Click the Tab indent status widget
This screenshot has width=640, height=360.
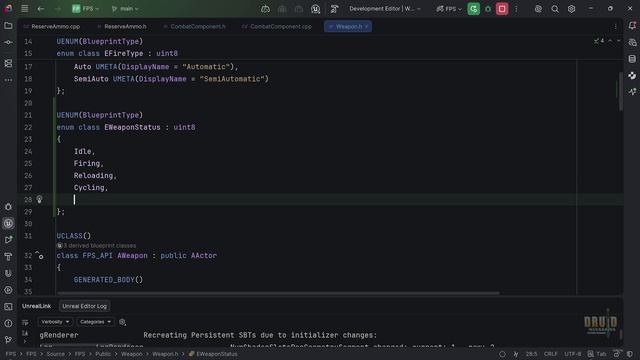[597, 354]
